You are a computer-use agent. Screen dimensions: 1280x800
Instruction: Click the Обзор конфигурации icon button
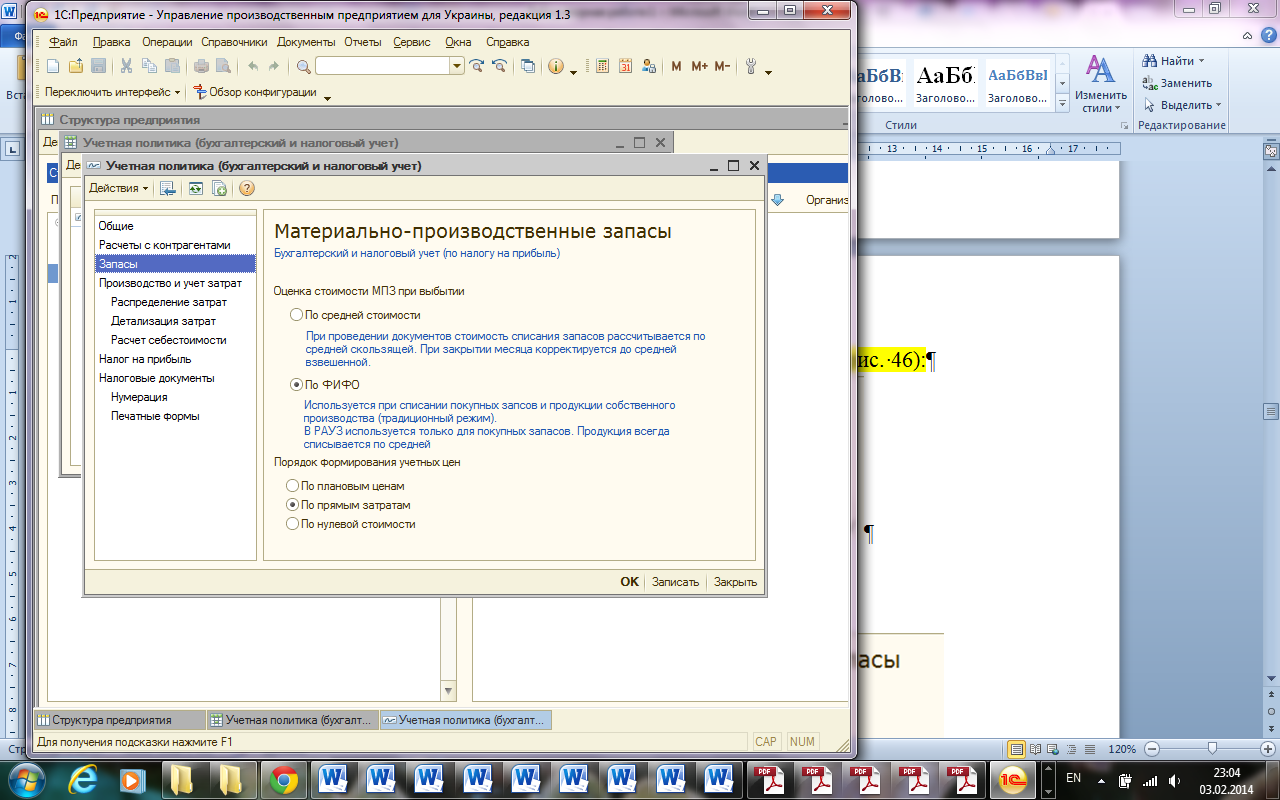tap(254, 92)
